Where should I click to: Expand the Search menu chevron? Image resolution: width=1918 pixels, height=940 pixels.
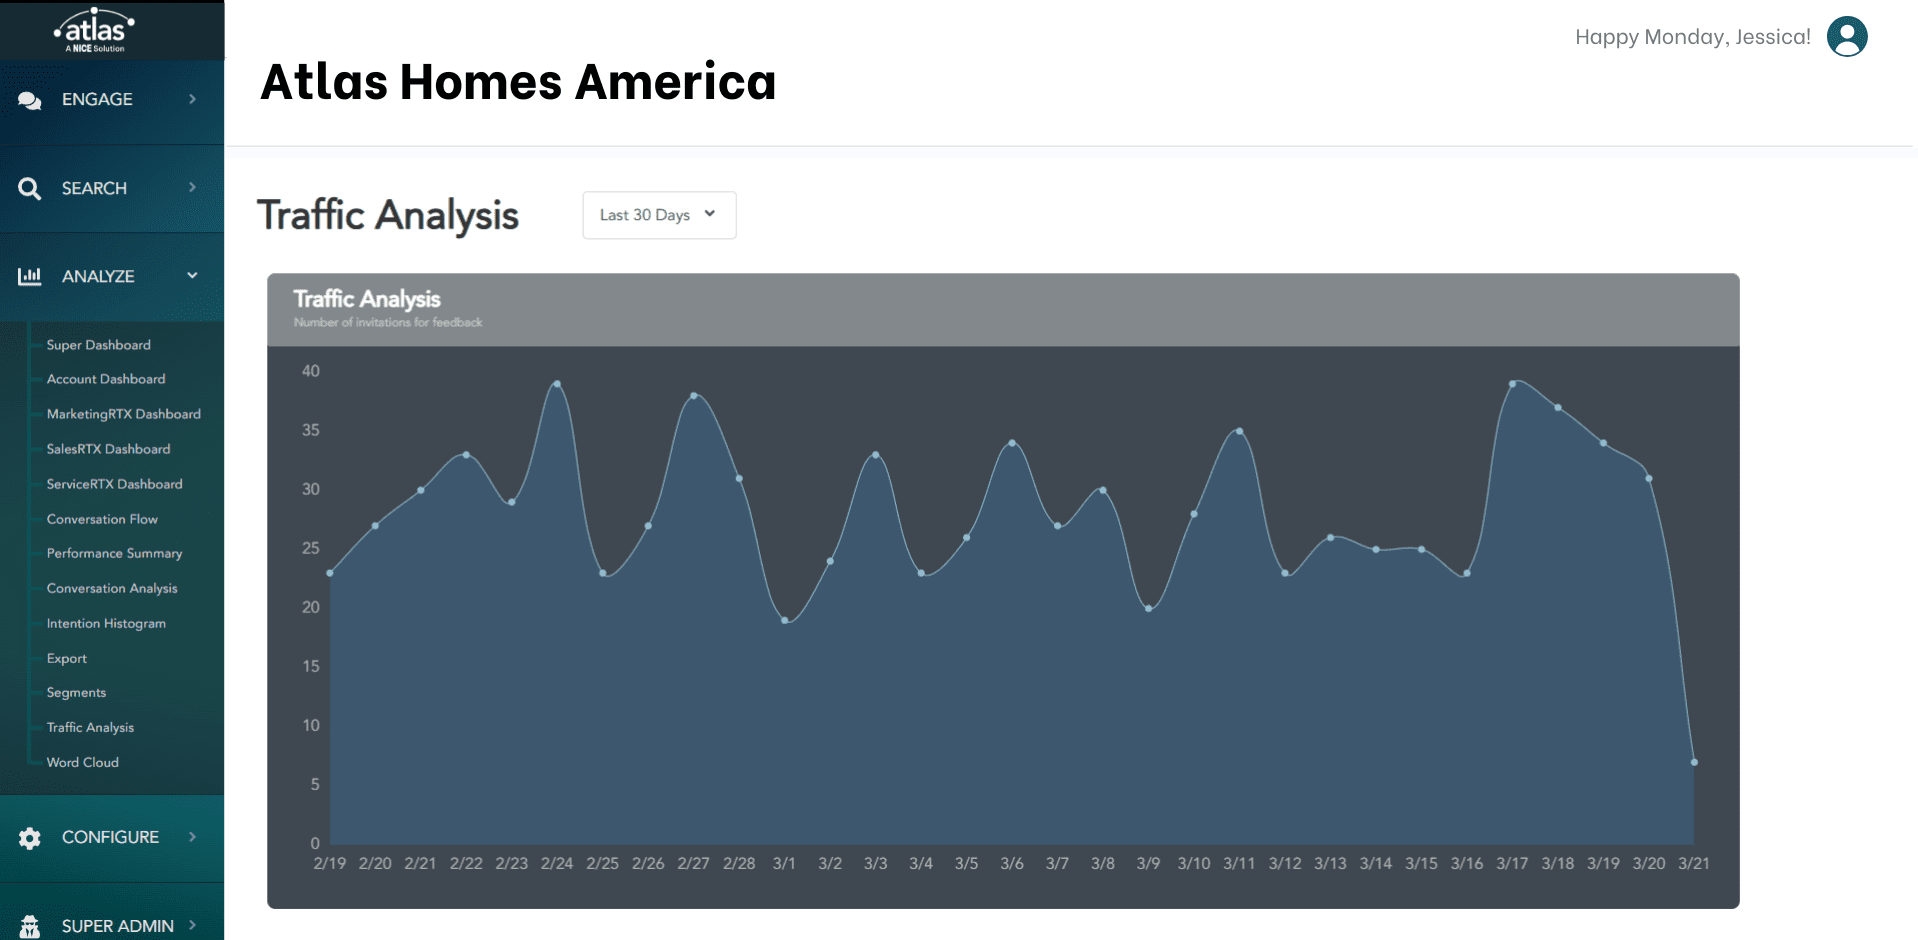[x=192, y=187]
